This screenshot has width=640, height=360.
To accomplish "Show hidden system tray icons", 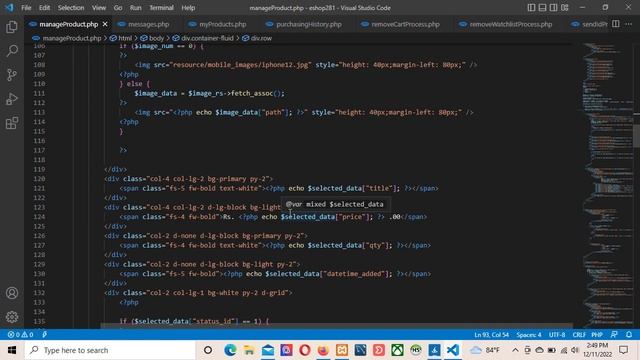I will [x=515, y=350].
